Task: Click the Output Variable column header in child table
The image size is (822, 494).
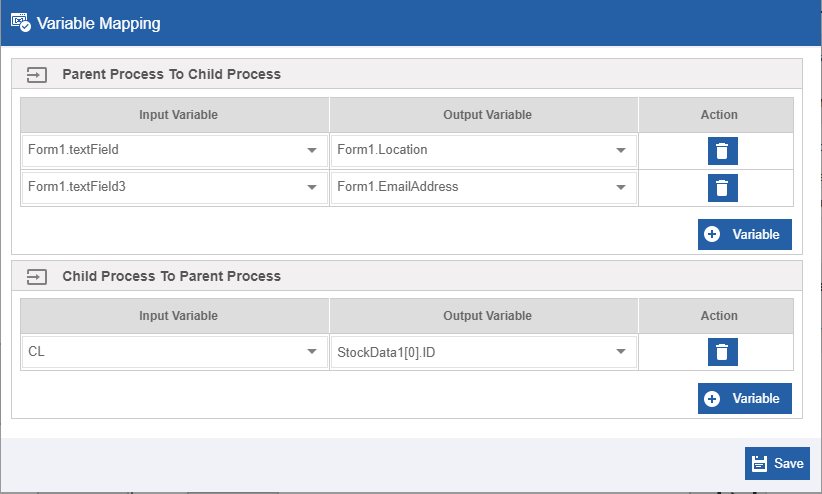Action: (x=487, y=316)
